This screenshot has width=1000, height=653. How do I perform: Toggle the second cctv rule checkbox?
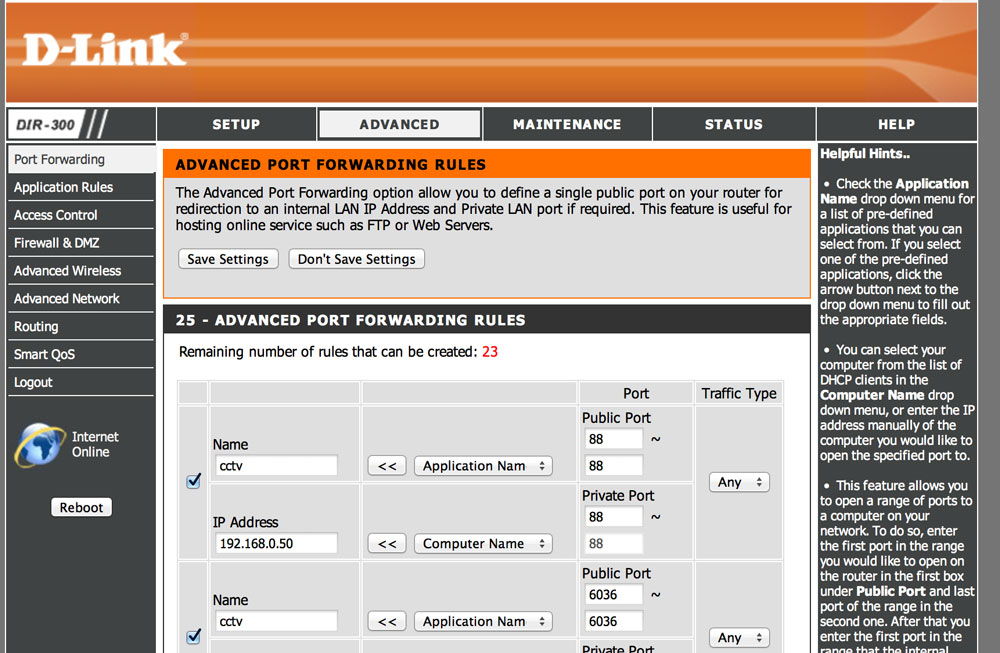point(194,637)
